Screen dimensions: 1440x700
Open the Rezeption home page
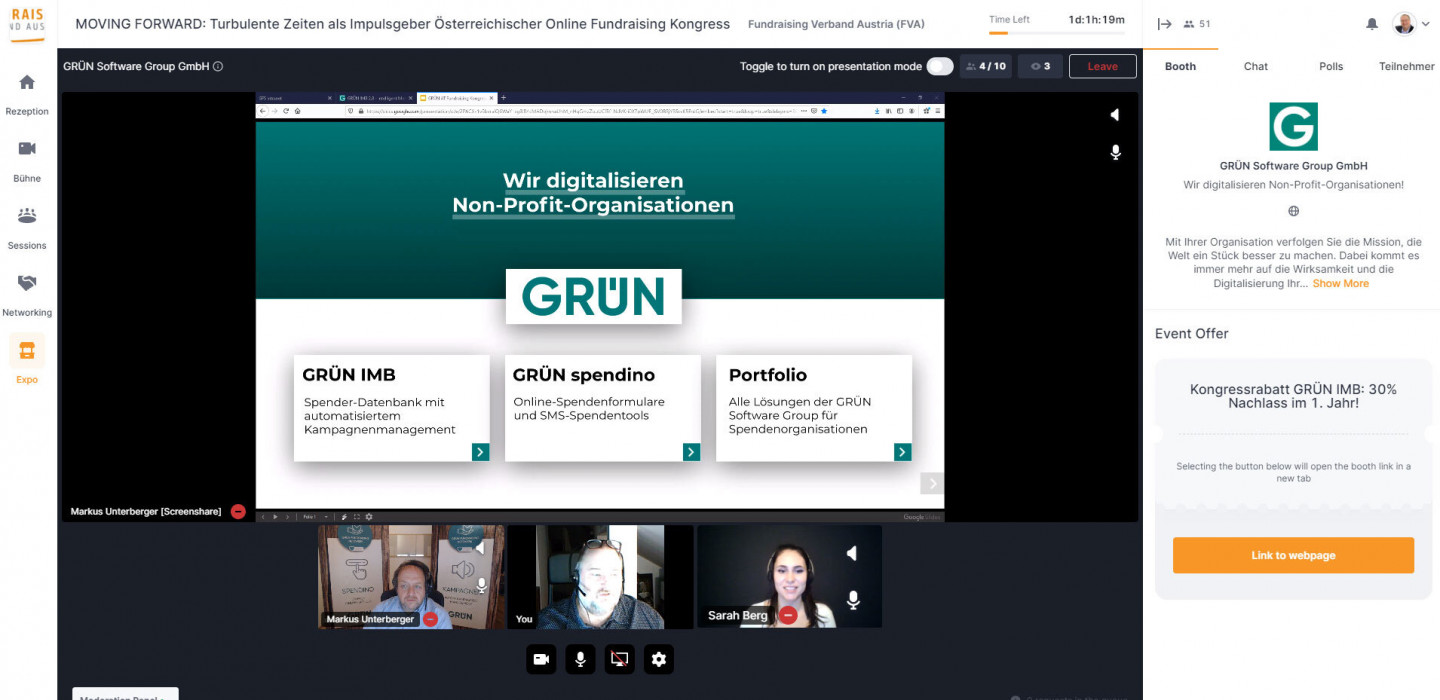(27, 94)
